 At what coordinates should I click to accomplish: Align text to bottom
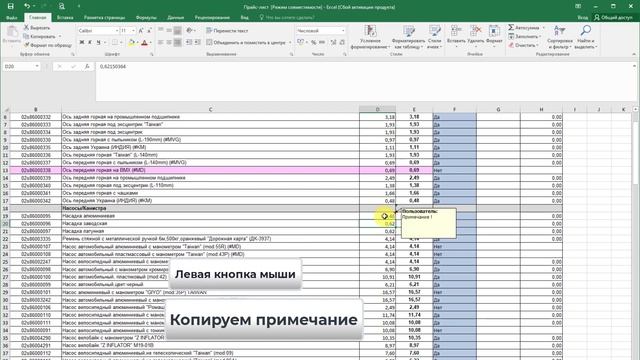178,31
